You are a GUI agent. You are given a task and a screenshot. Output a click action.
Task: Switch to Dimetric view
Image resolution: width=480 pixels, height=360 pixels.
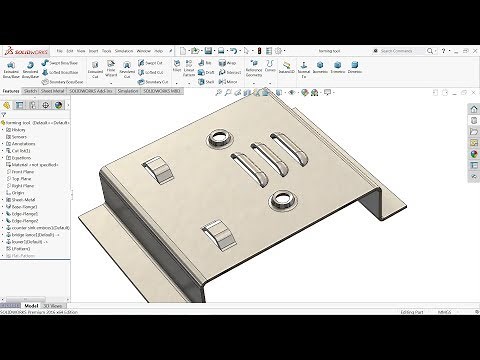[x=355, y=67]
